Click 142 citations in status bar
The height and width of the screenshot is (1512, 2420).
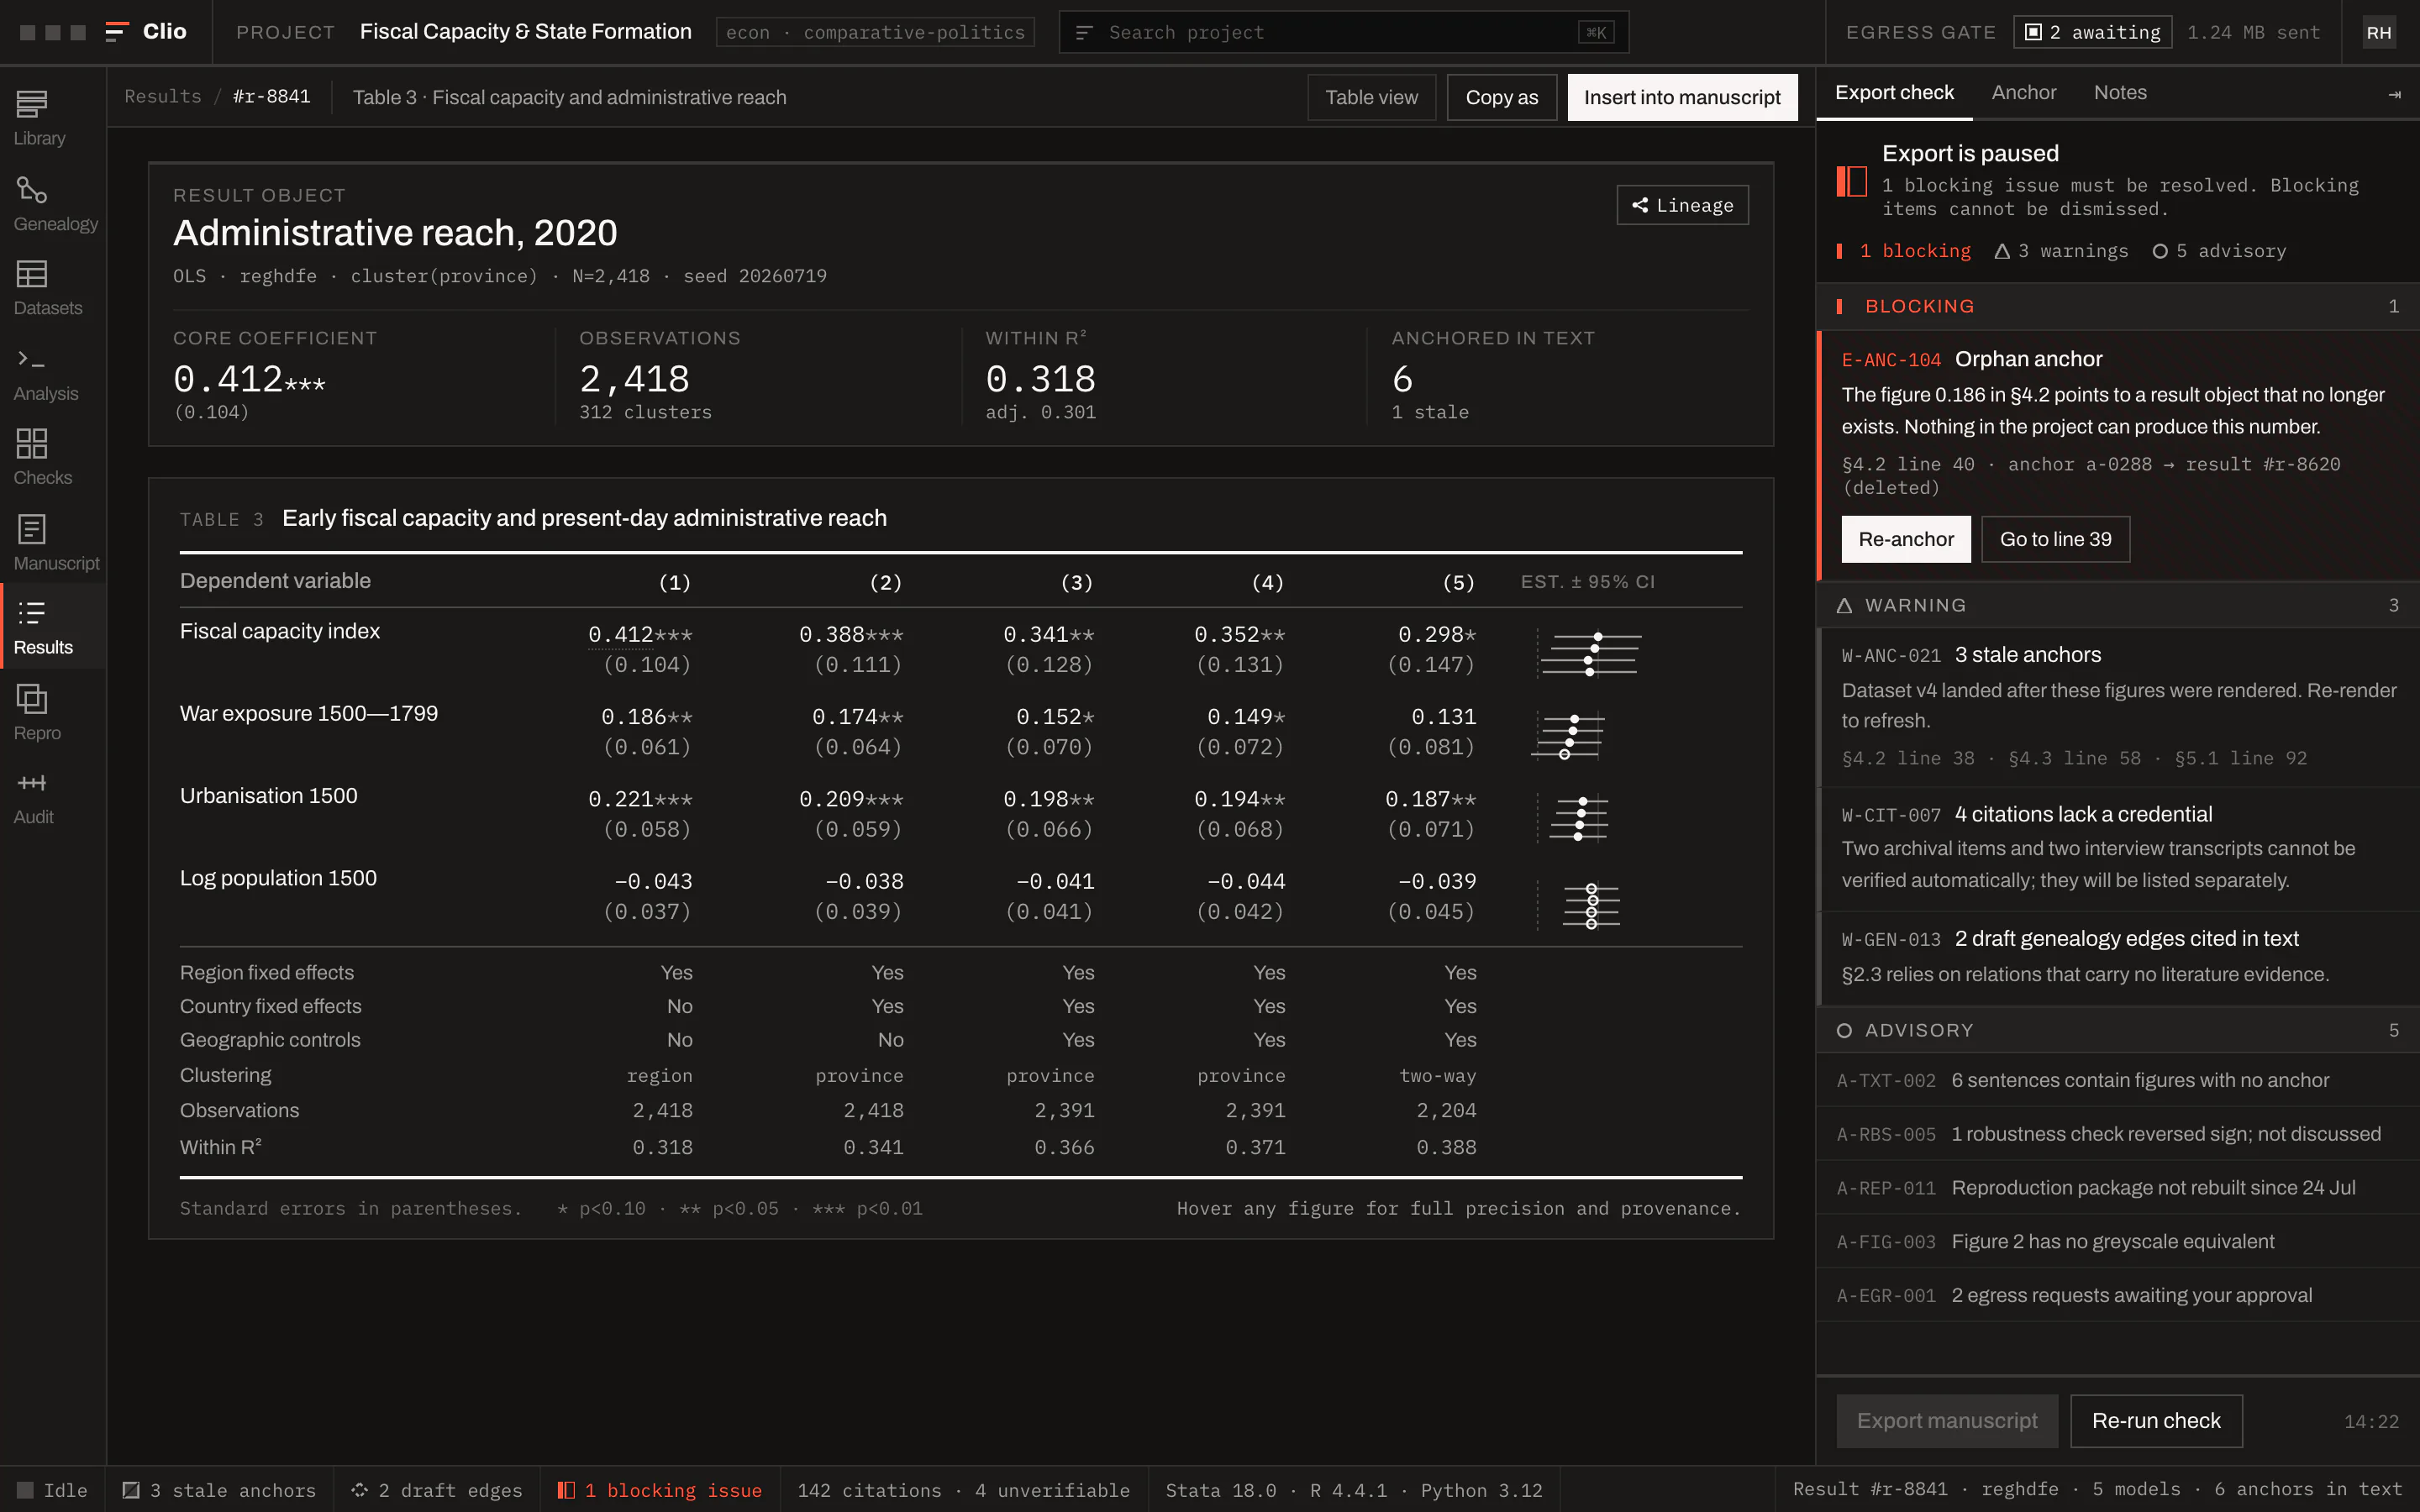(x=869, y=1490)
